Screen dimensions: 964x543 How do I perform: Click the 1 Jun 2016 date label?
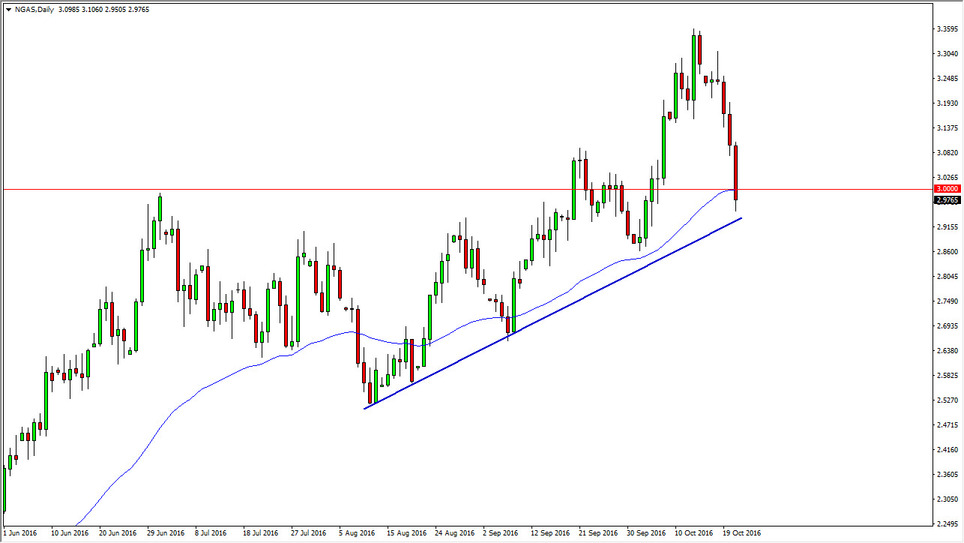20,533
